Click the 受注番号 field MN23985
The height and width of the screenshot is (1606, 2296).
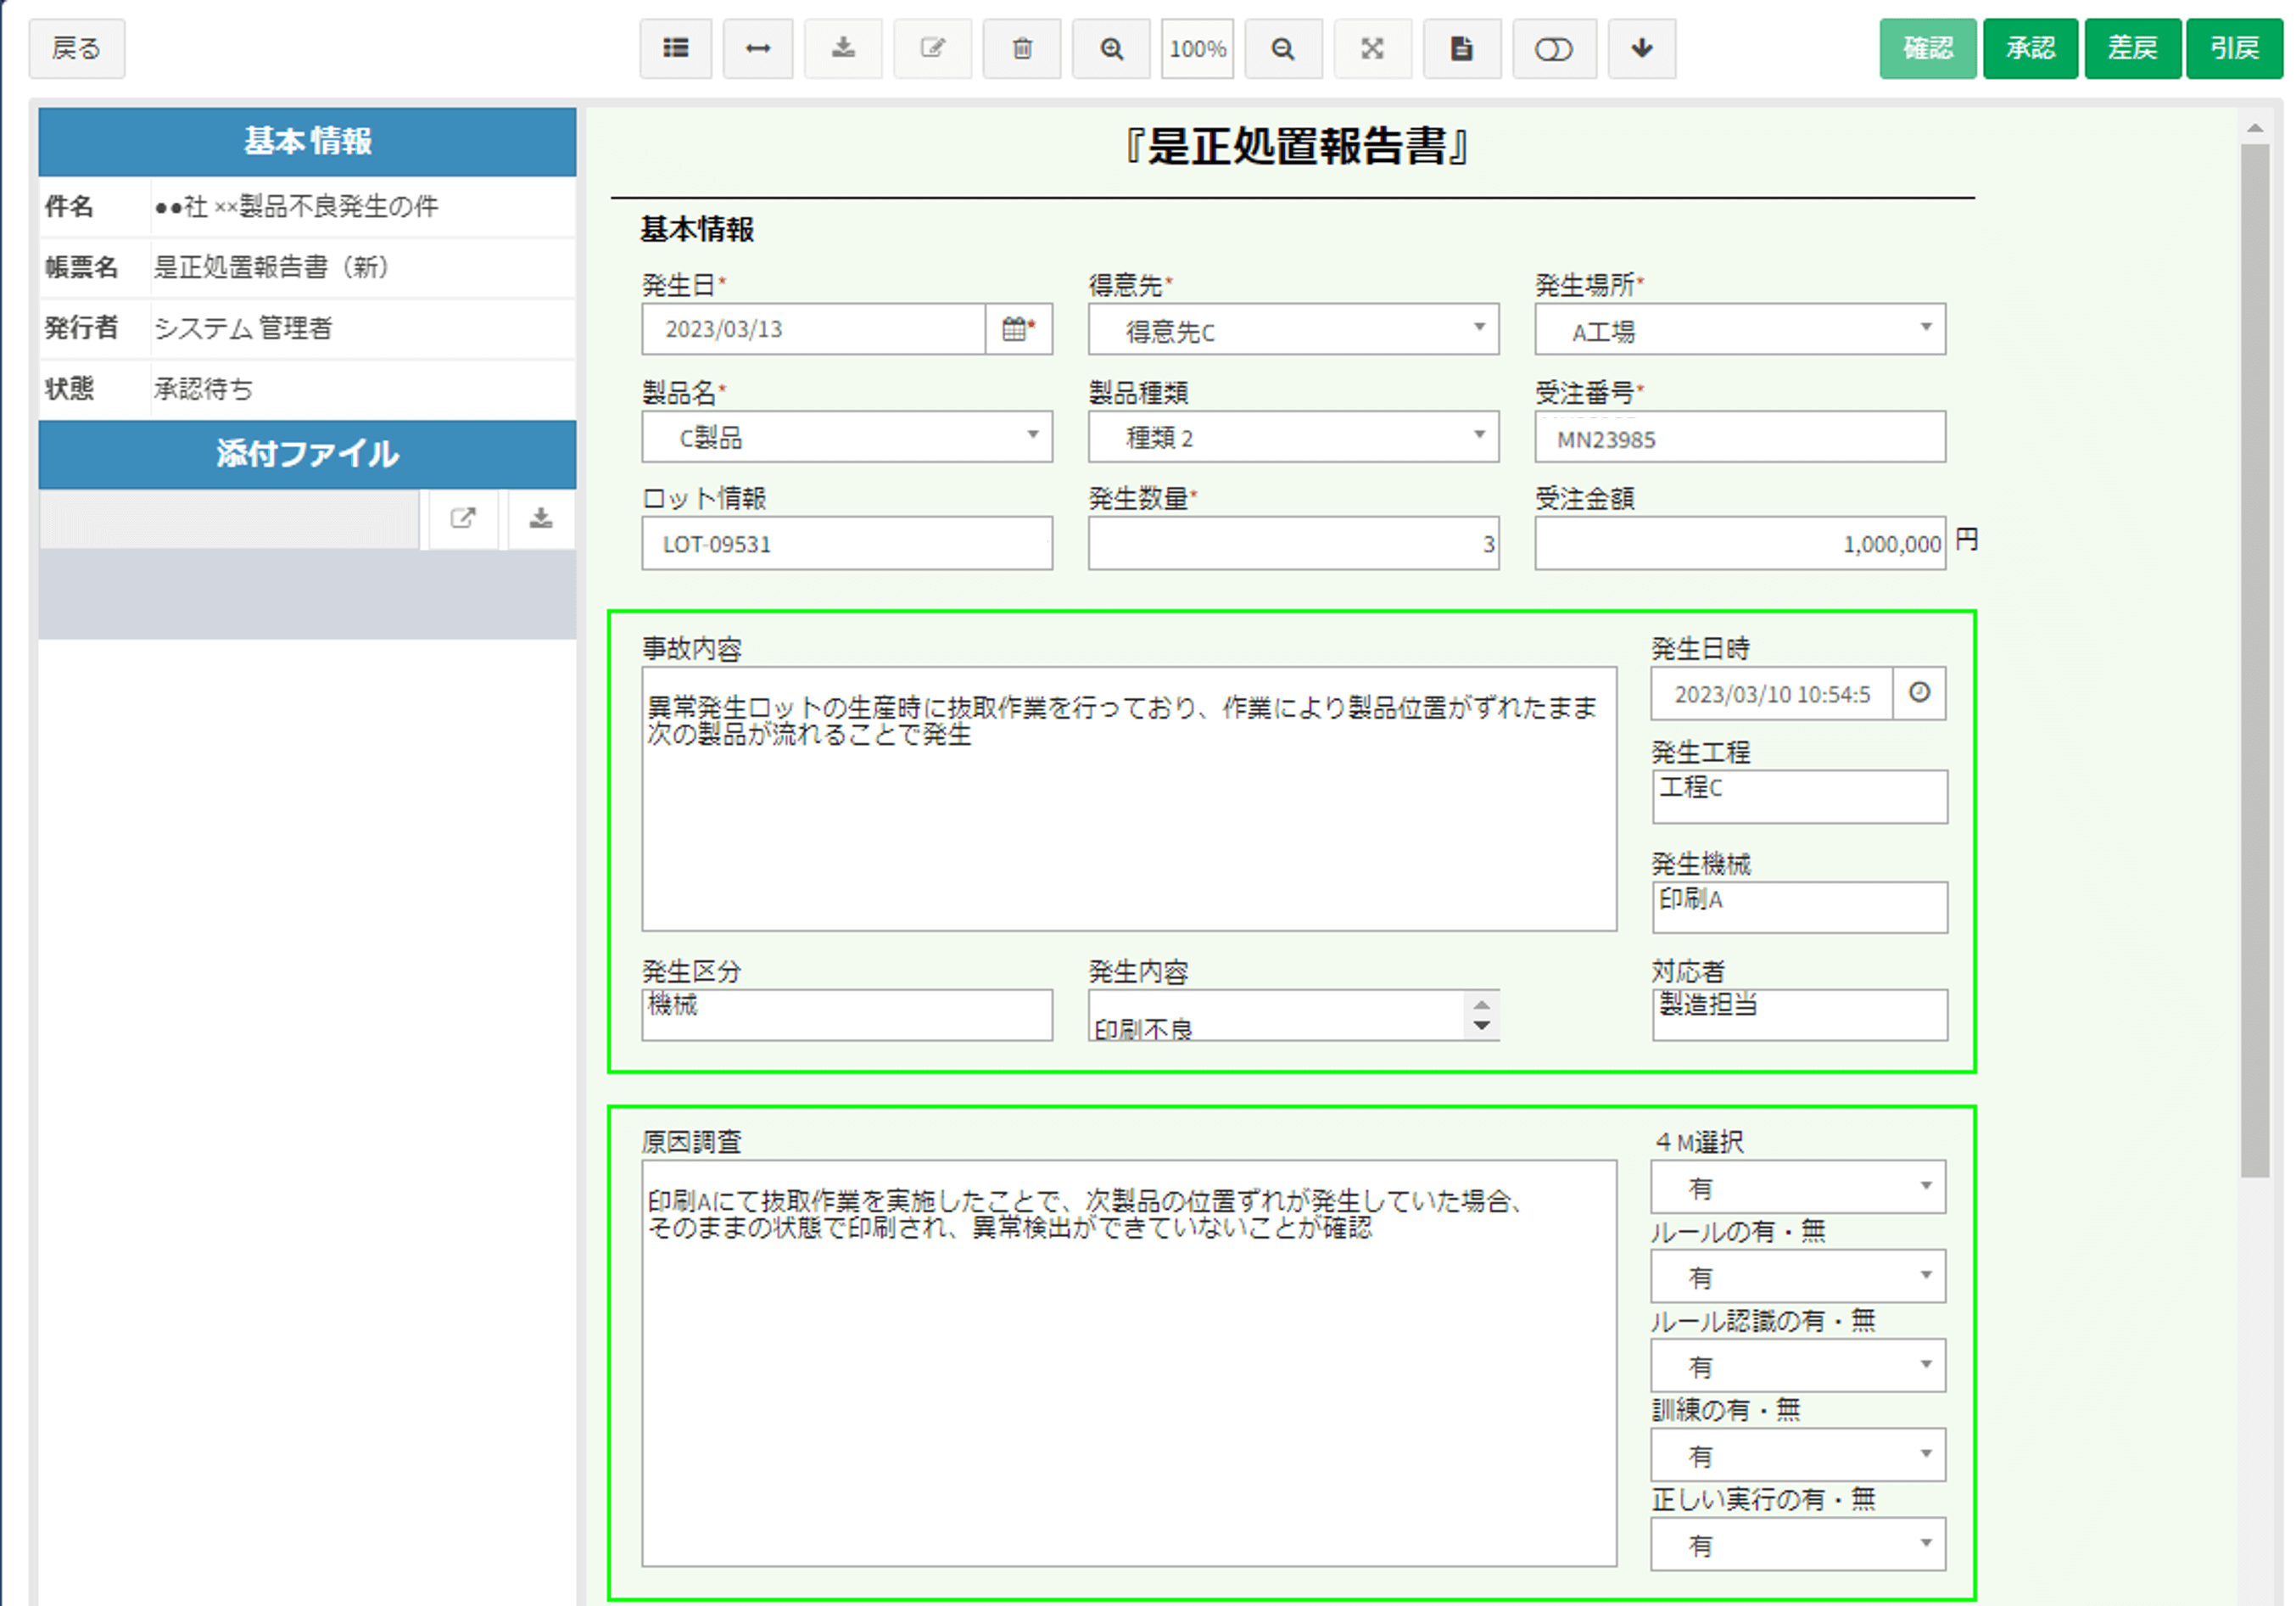tap(1740, 437)
